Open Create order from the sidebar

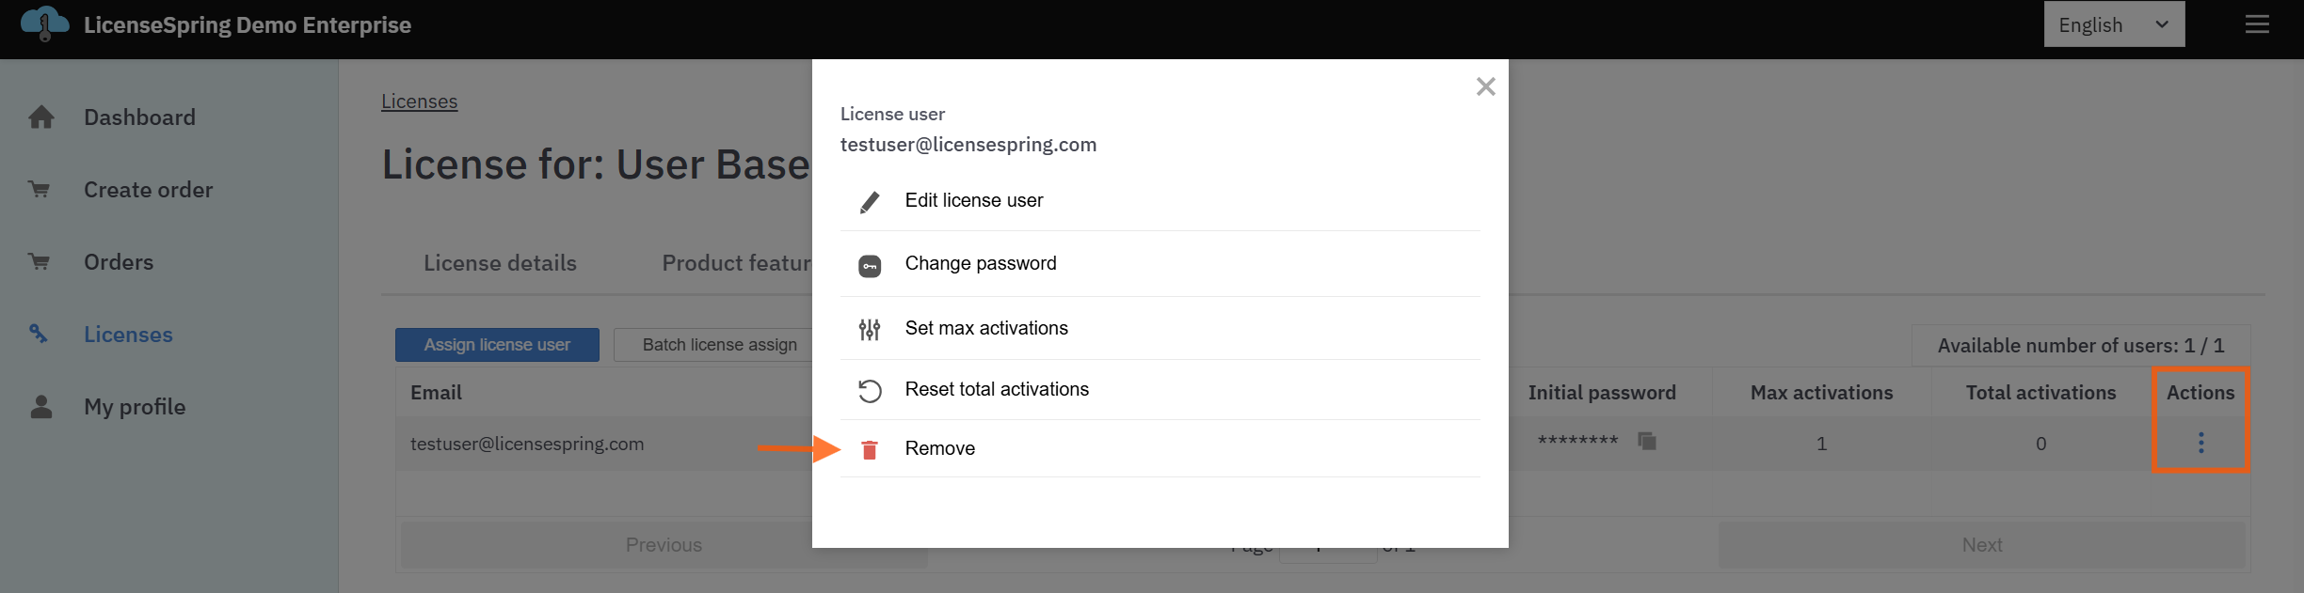[x=148, y=189]
